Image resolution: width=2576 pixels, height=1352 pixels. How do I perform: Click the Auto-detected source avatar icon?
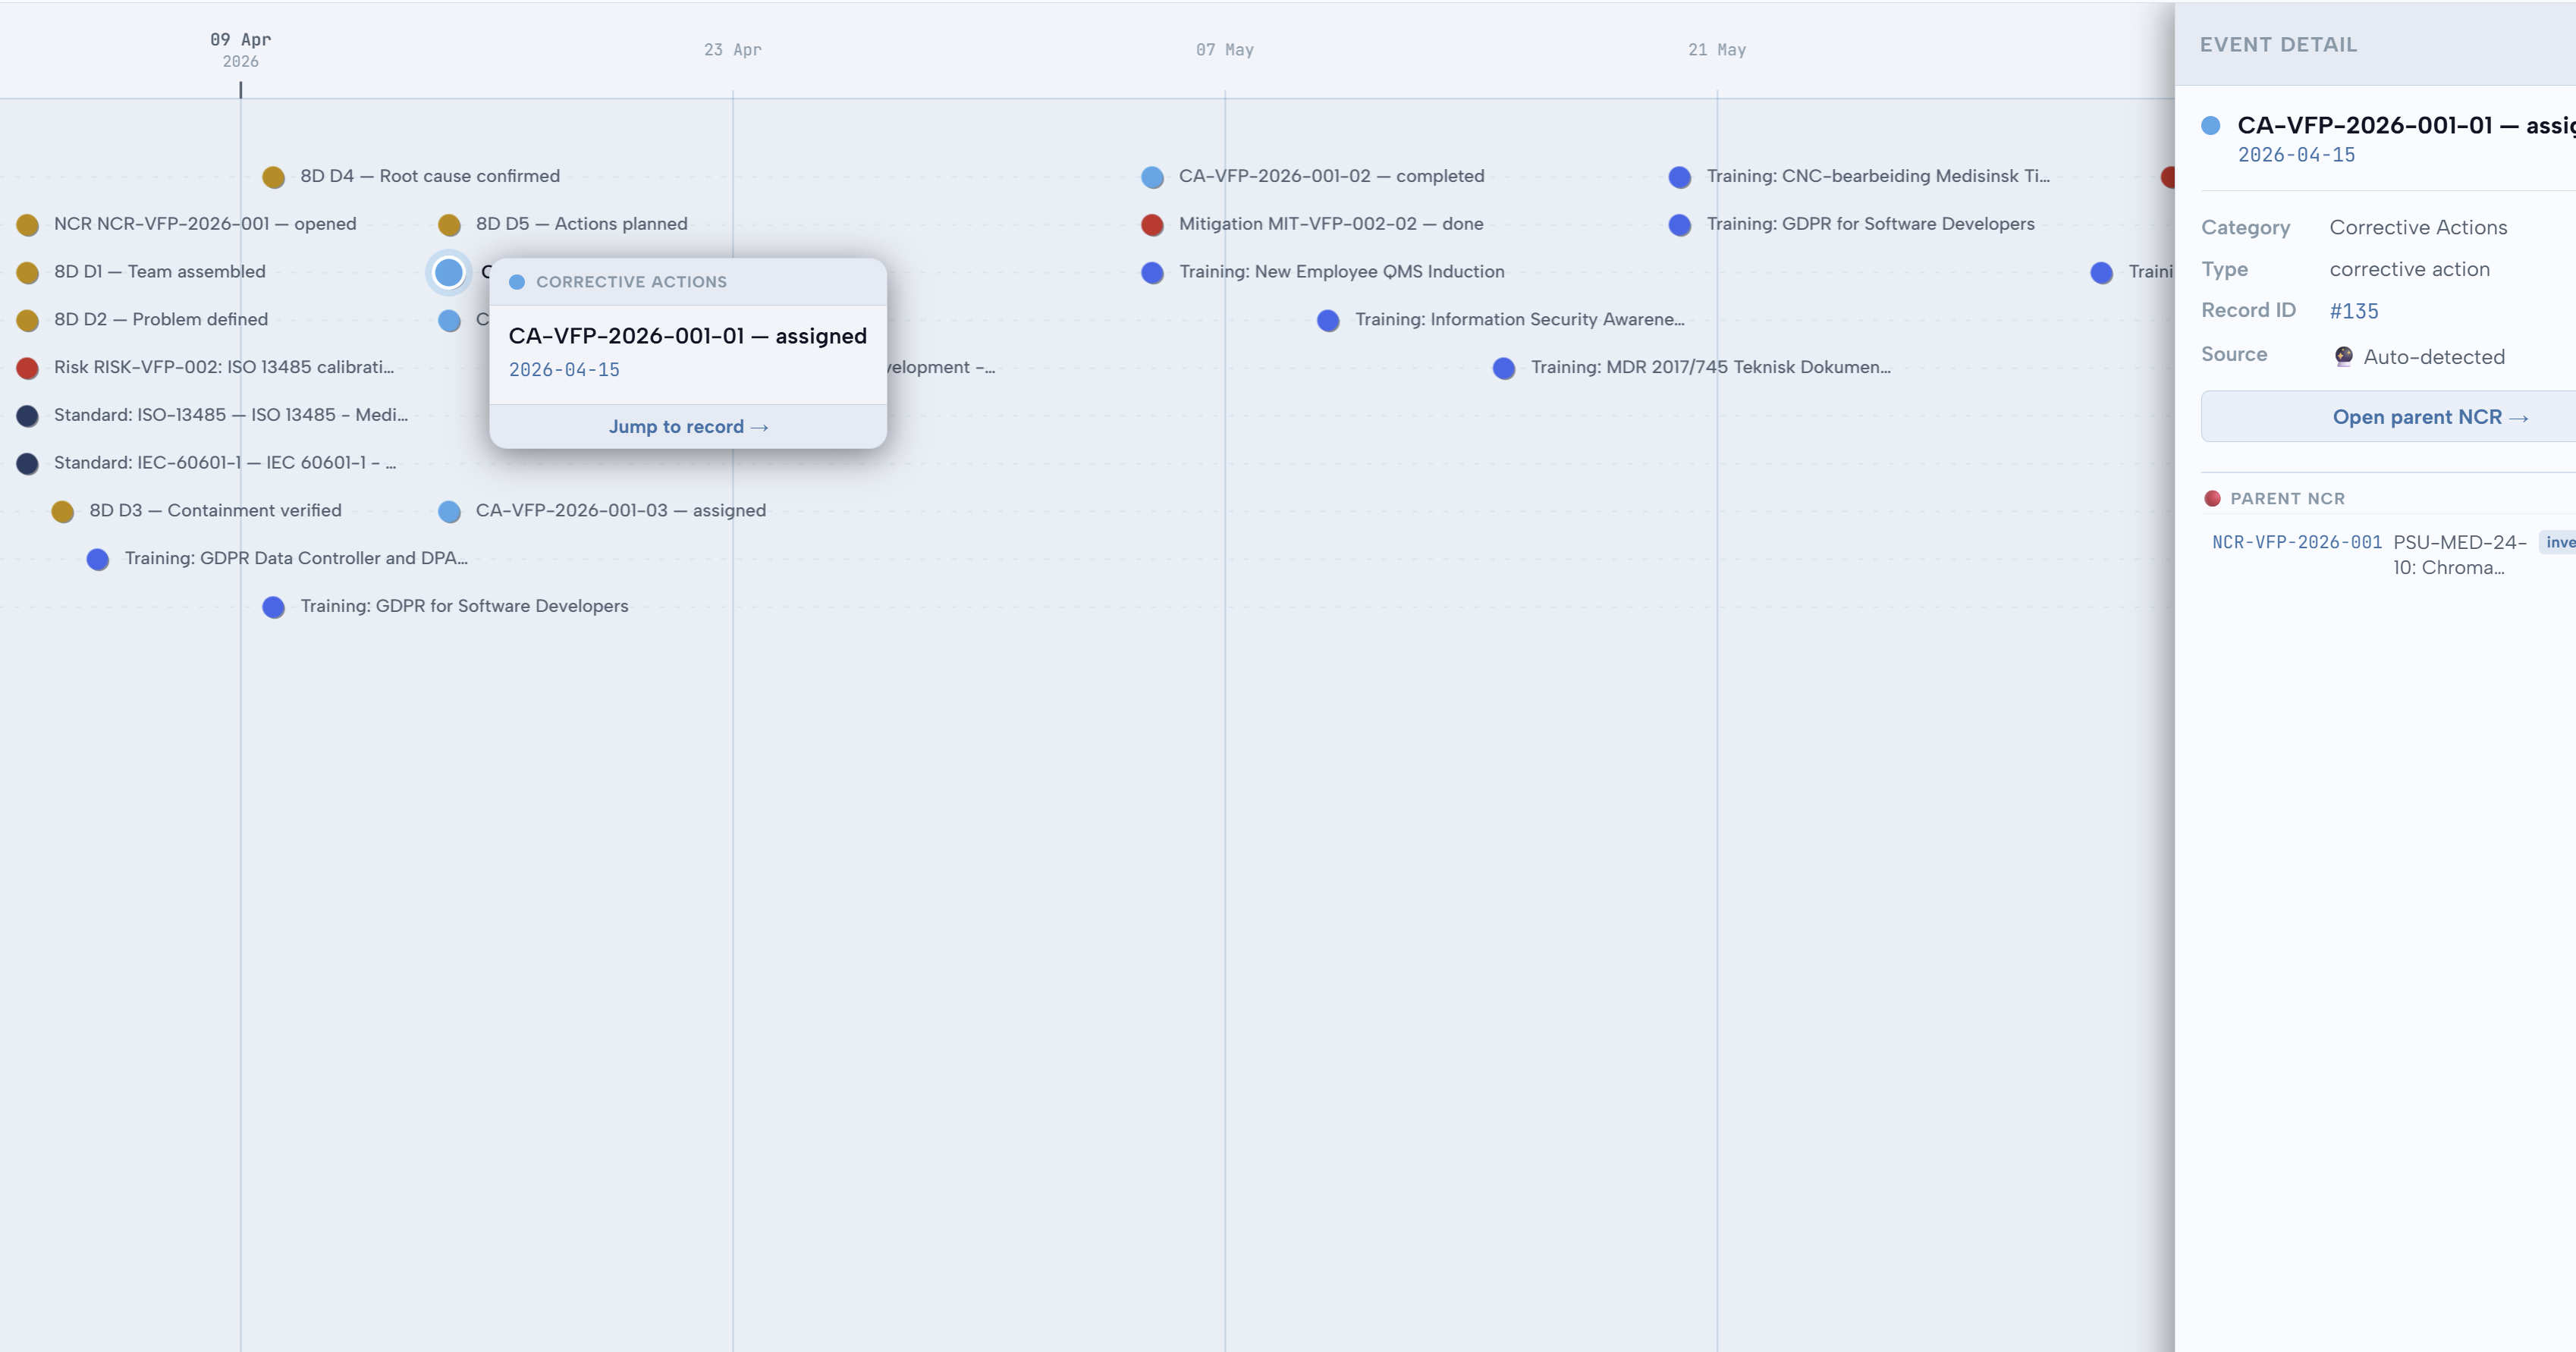2343,356
